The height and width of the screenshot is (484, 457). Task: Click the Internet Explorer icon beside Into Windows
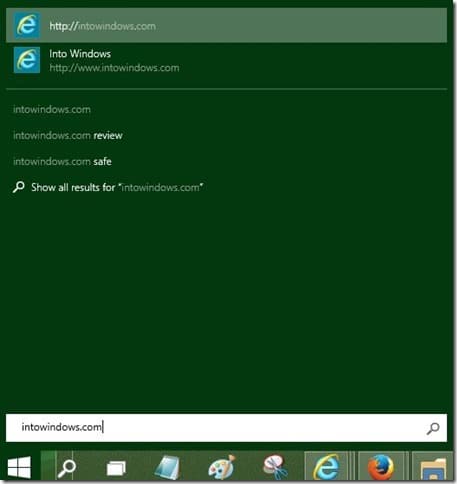(27, 60)
